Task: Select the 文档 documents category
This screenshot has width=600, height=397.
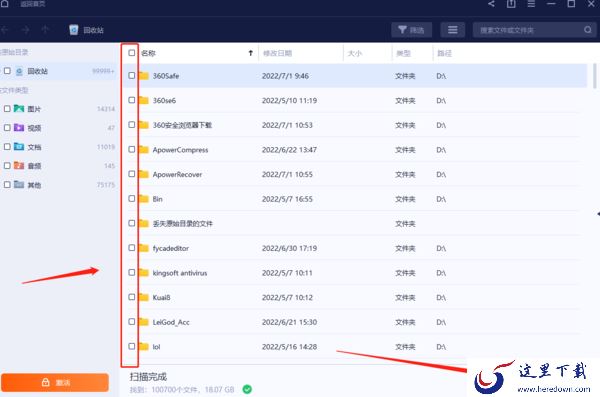Action: point(58,147)
